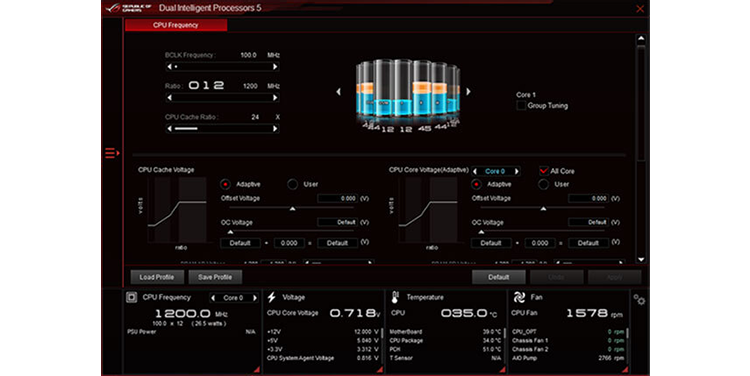Click the Default button
Viewport: 750px width, 376px height.
tap(498, 277)
